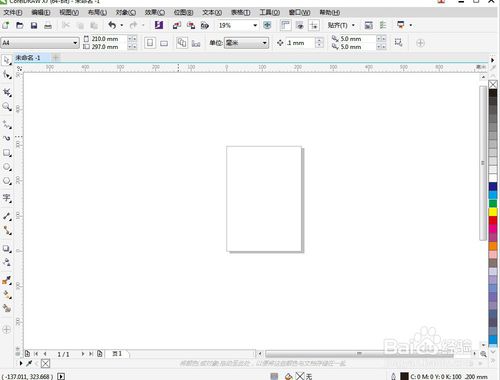Pick the yellow color swatch
Screen dimensions: 500x380
(493, 212)
